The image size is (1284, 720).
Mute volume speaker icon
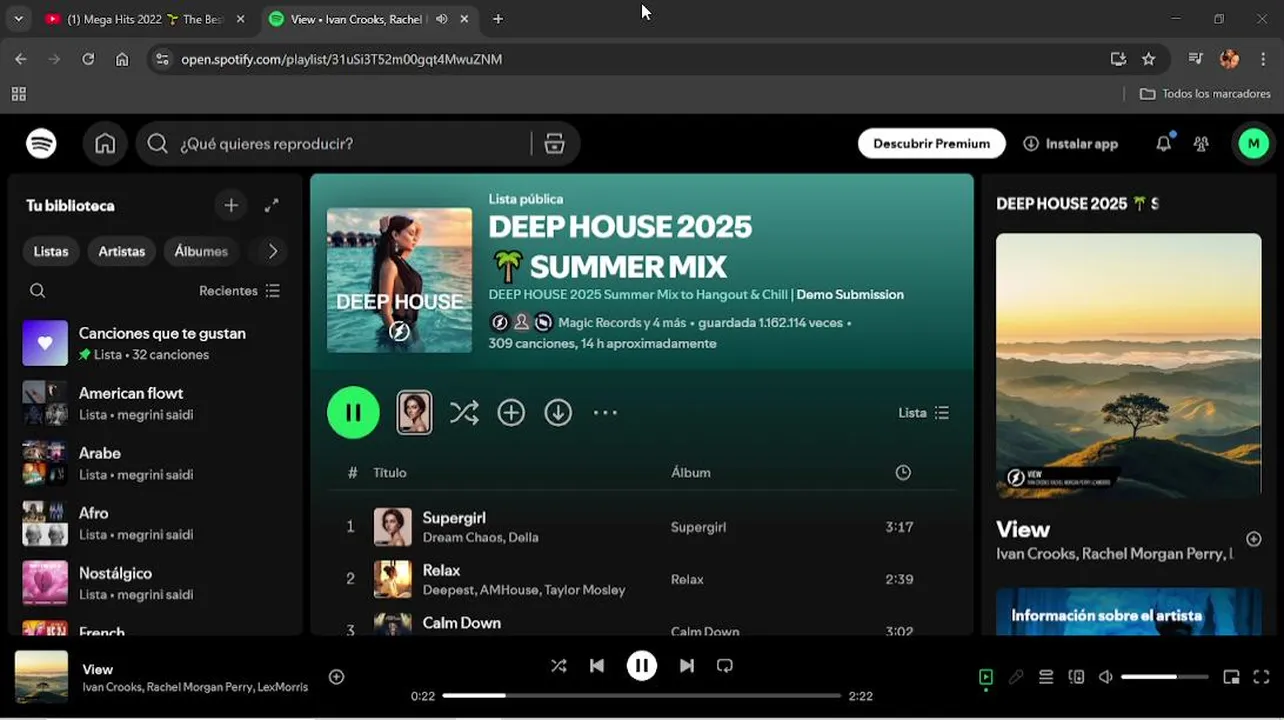tap(1106, 677)
